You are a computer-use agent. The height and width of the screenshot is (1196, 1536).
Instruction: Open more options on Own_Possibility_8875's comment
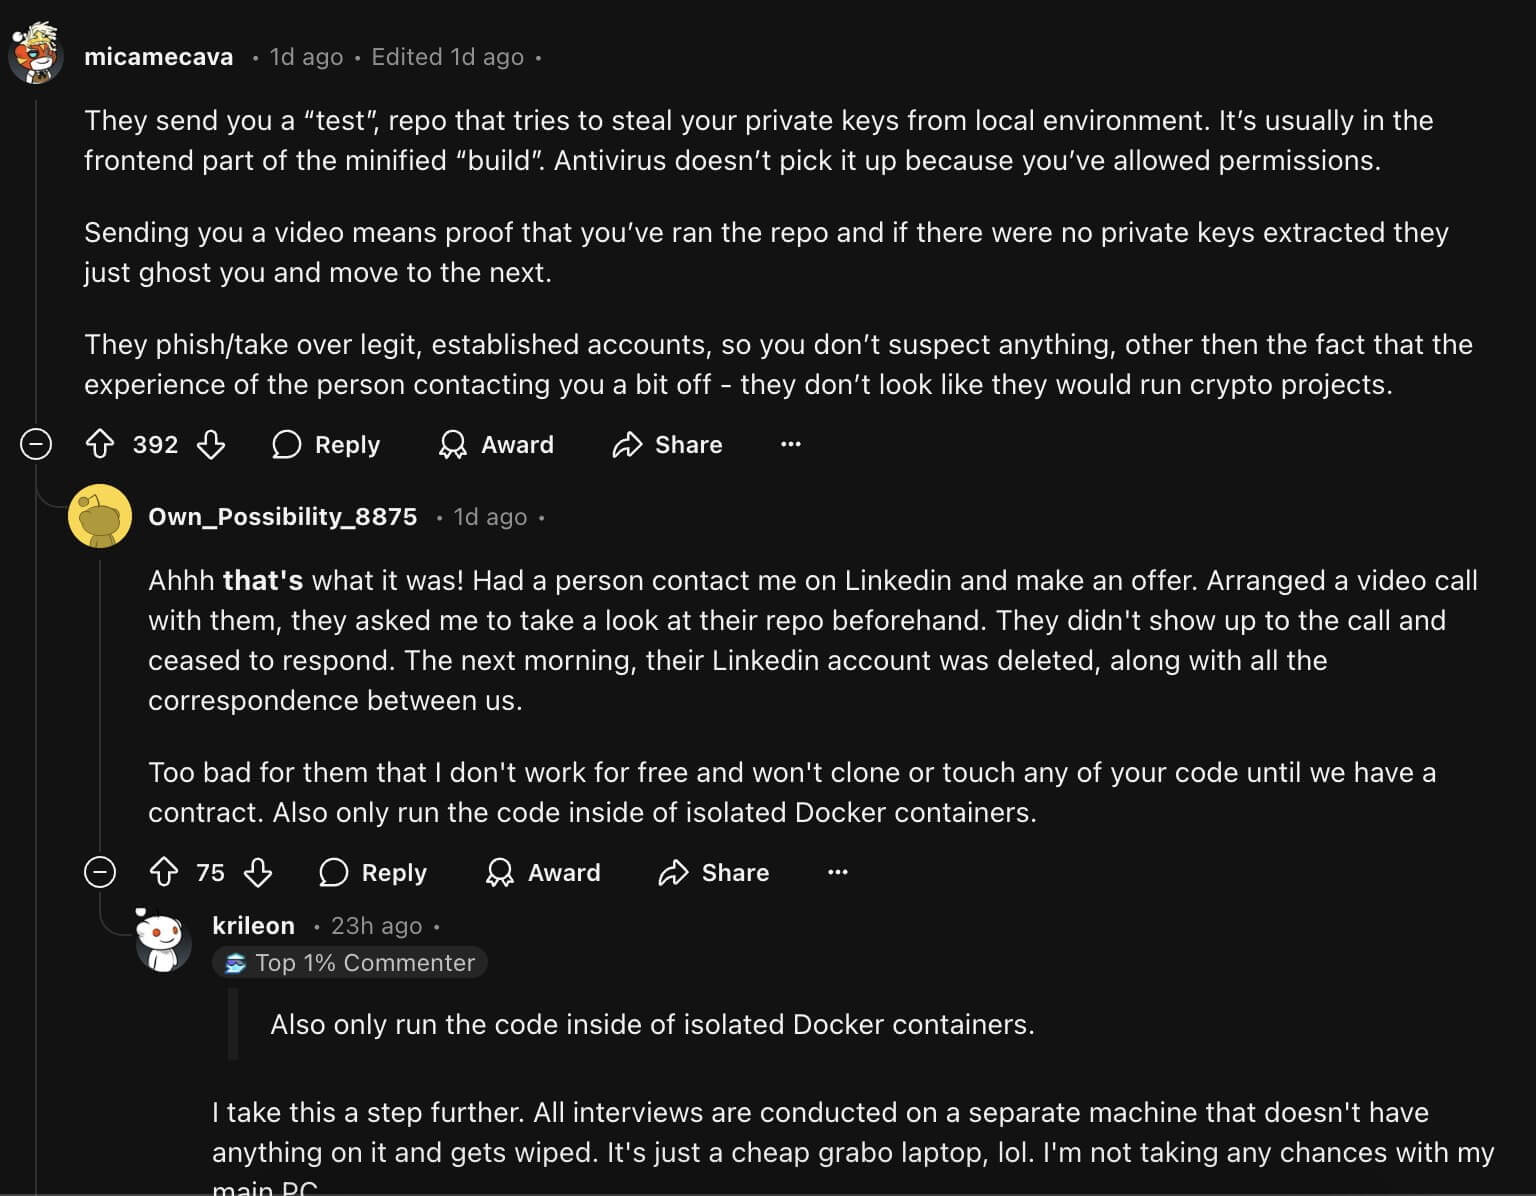pos(837,872)
